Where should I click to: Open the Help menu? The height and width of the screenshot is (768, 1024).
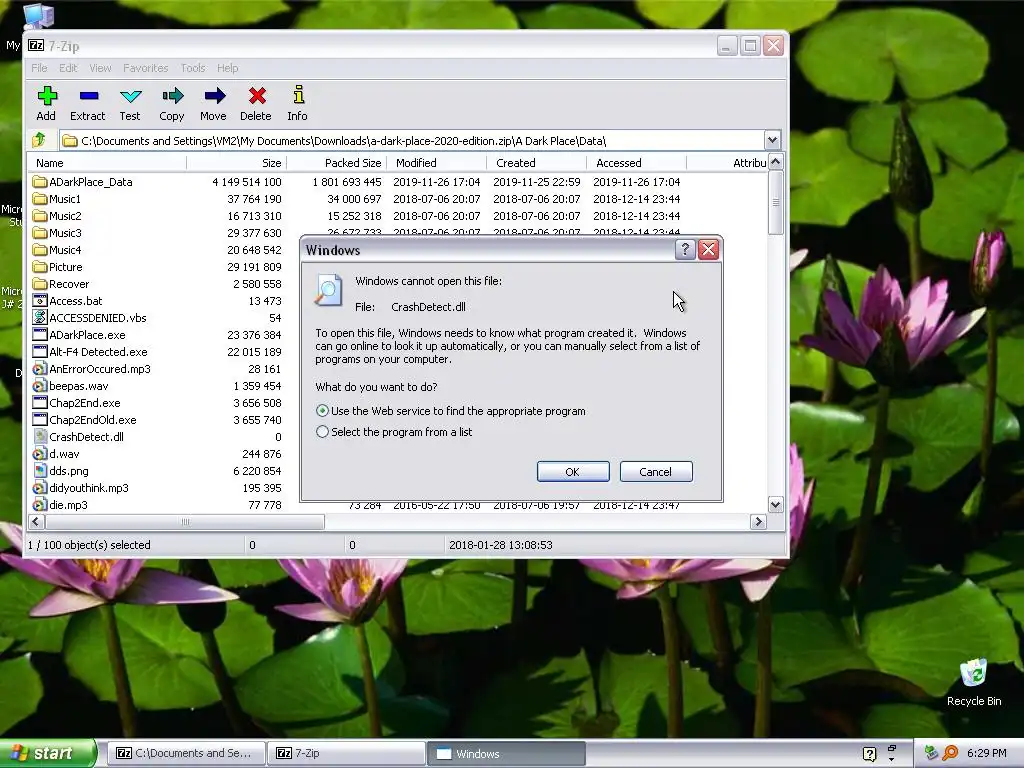pos(227,68)
